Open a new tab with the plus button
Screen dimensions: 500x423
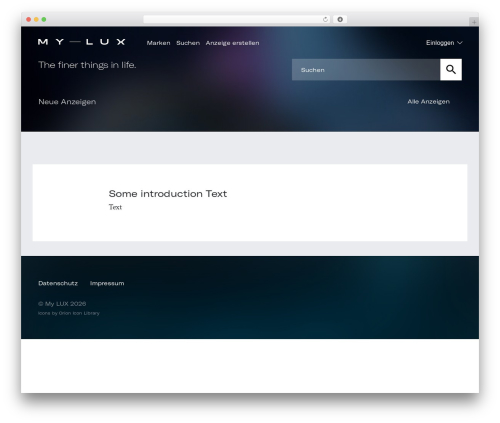click(474, 22)
